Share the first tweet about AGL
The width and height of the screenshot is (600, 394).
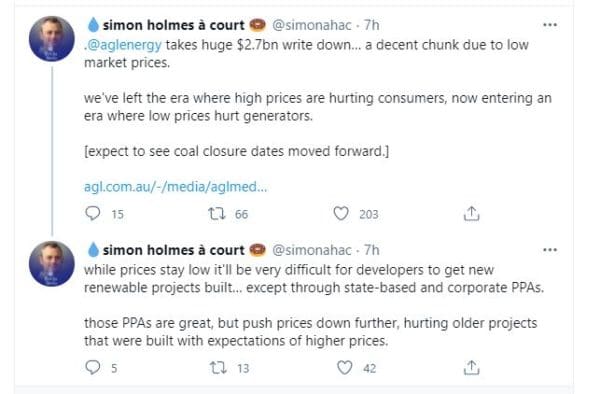(471, 213)
